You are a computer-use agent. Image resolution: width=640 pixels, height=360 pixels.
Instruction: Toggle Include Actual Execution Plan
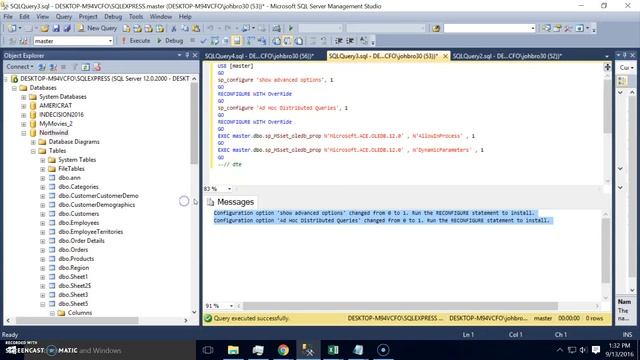pyautogui.click(x=250, y=41)
